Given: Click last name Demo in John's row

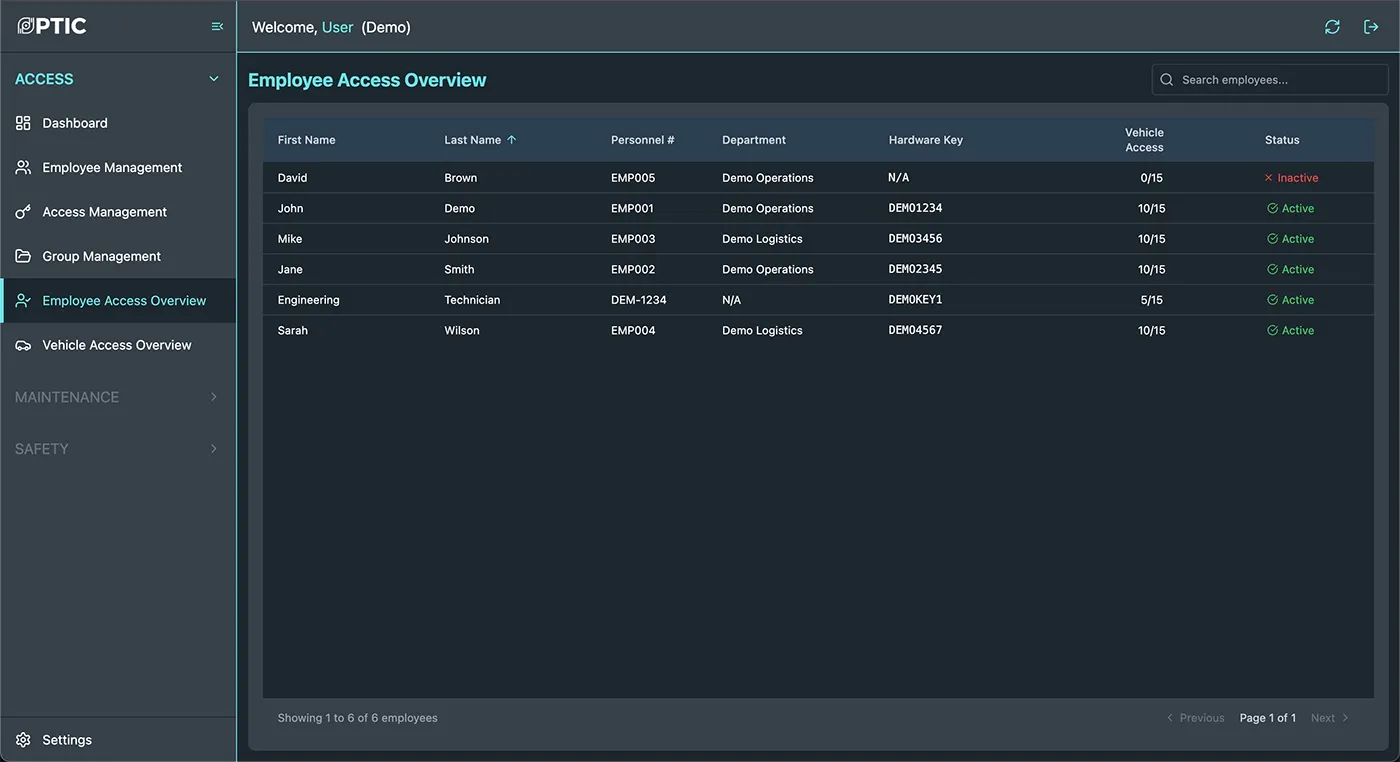Looking at the screenshot, I should point(460,208).
